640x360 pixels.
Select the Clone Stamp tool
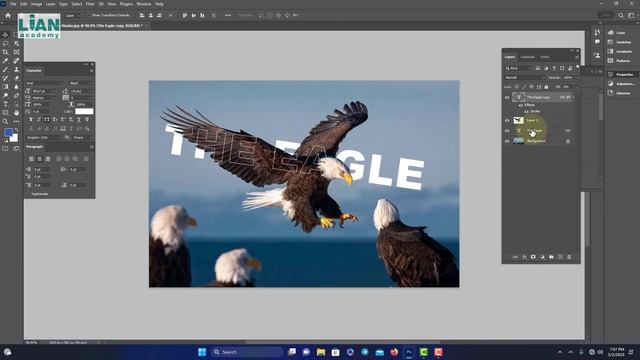click(x=16, y=69)
